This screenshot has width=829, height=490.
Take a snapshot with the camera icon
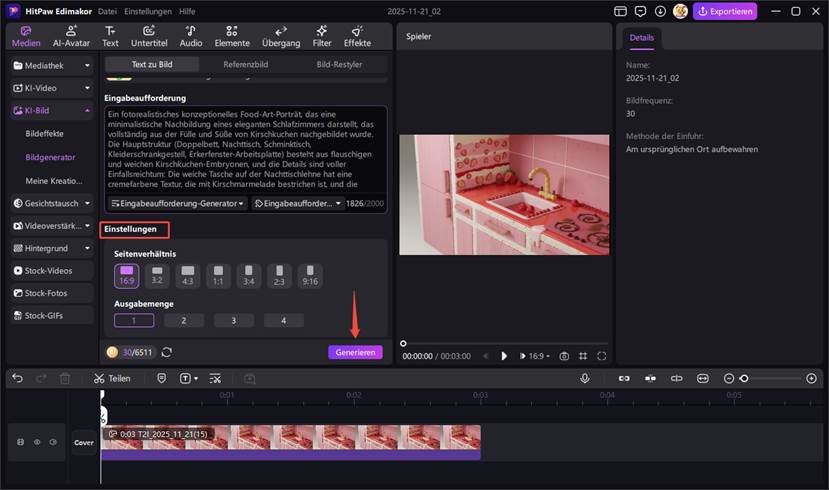click(564, 356)
